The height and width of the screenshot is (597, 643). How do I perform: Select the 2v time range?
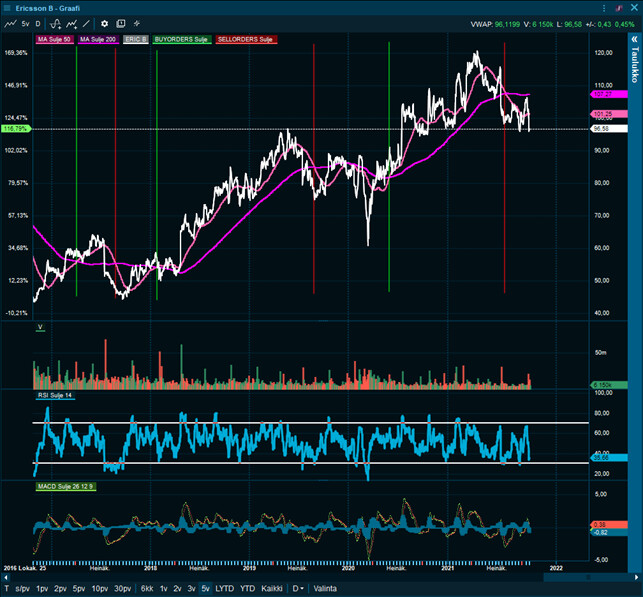tap(177, 589)
